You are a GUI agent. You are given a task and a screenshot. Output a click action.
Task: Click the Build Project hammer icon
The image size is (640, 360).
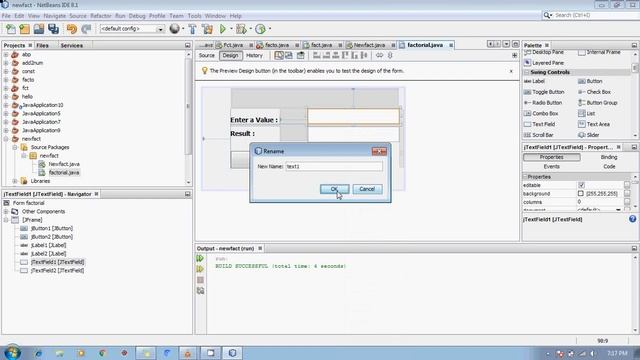pyautogui.click(x=192, y=29)
